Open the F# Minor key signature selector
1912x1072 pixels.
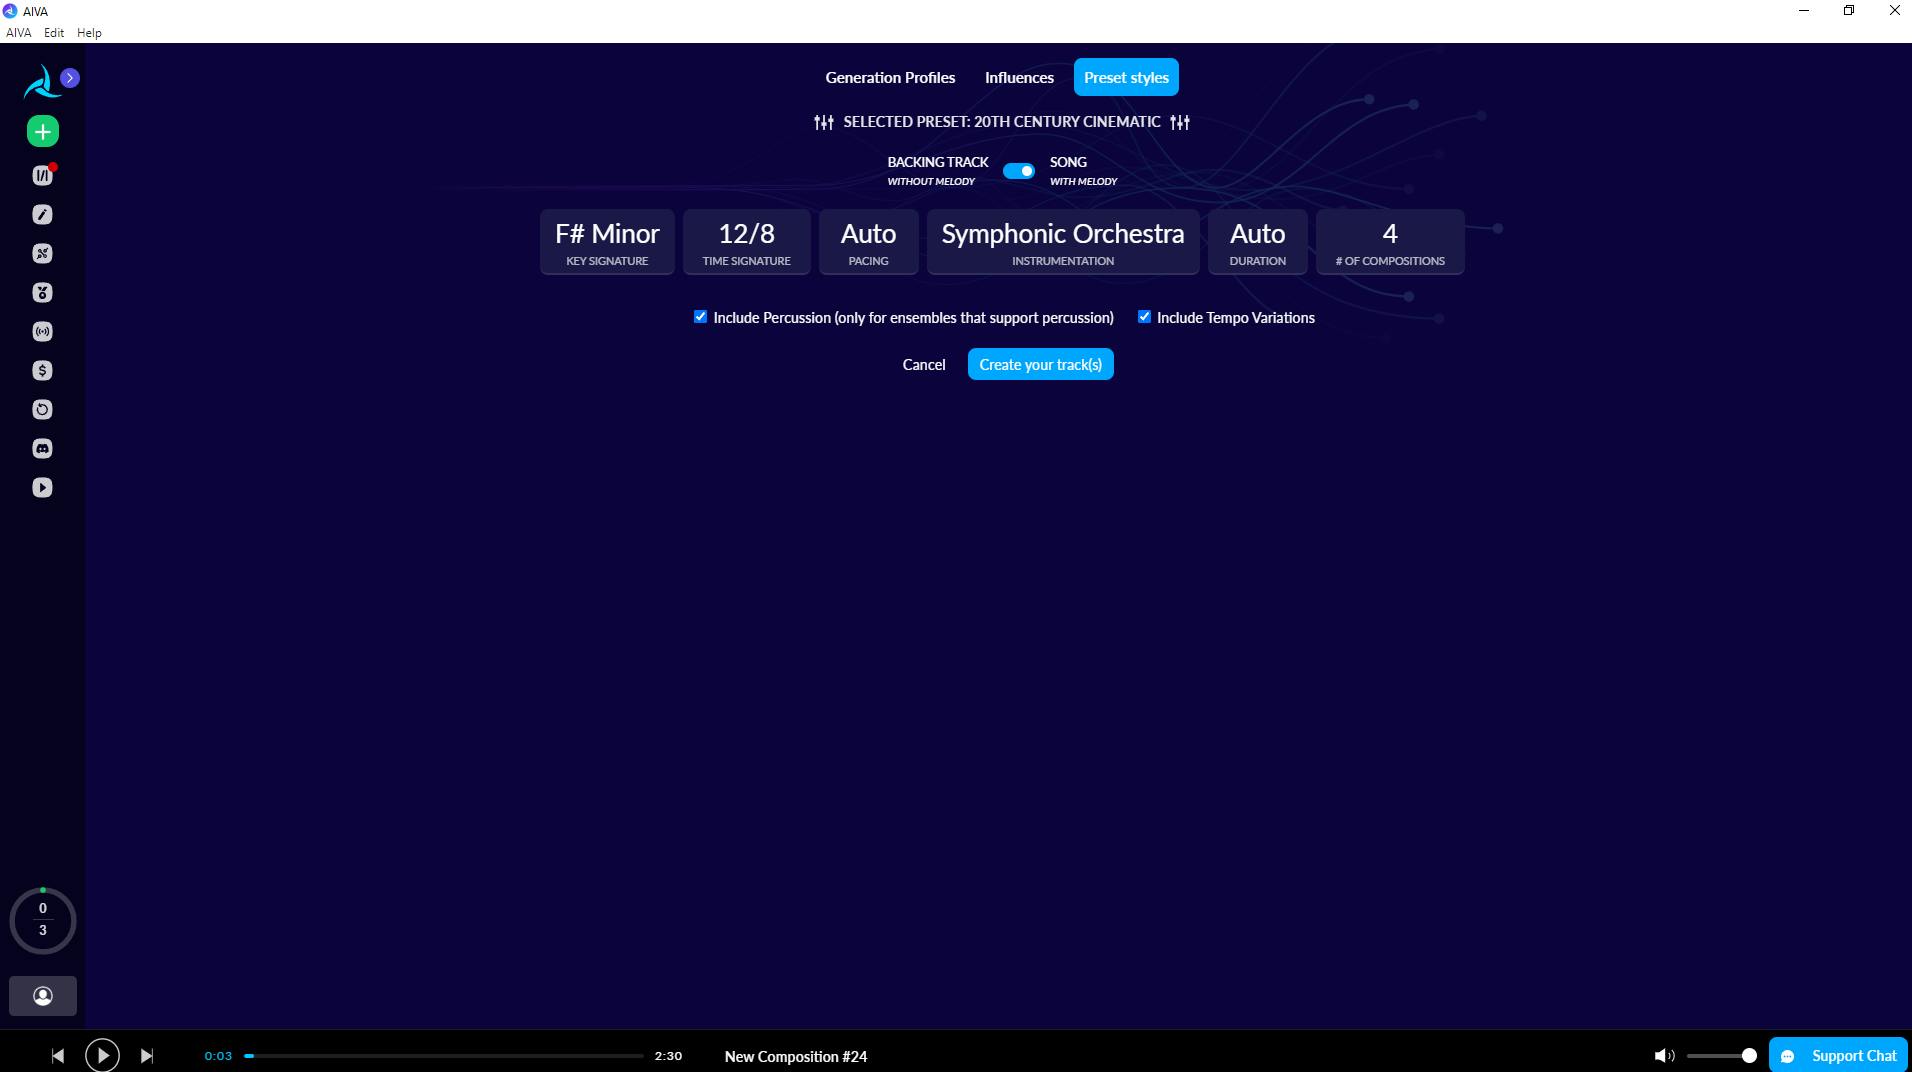point(607,241)
